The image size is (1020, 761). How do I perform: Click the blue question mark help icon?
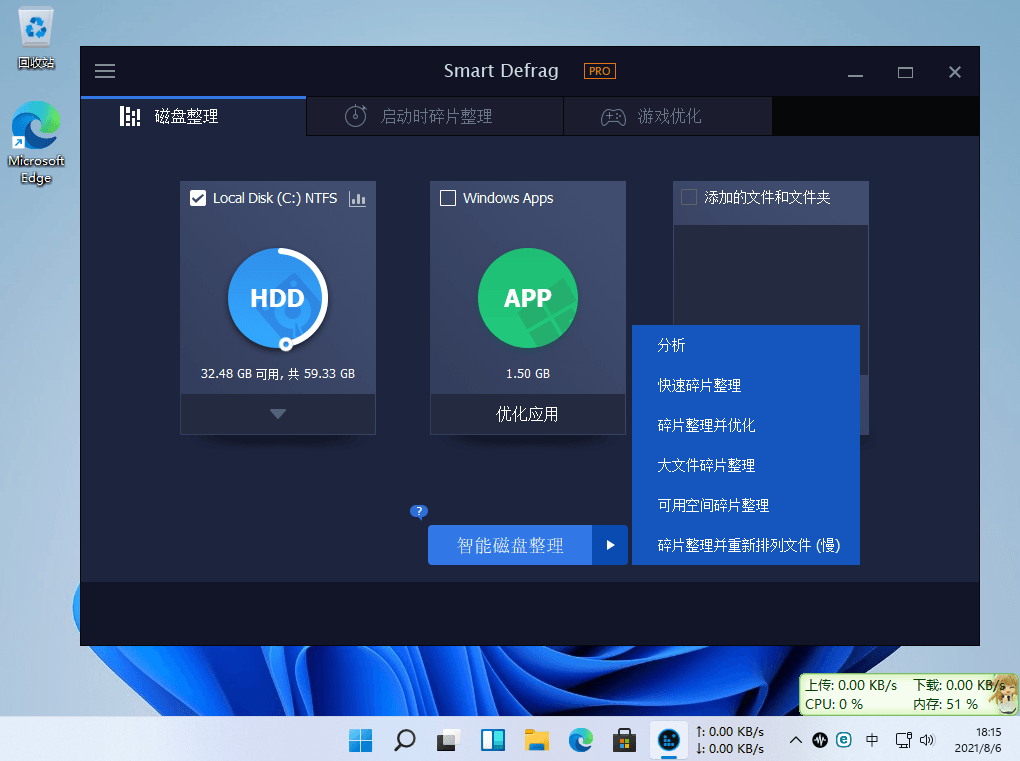click(418, 511)
